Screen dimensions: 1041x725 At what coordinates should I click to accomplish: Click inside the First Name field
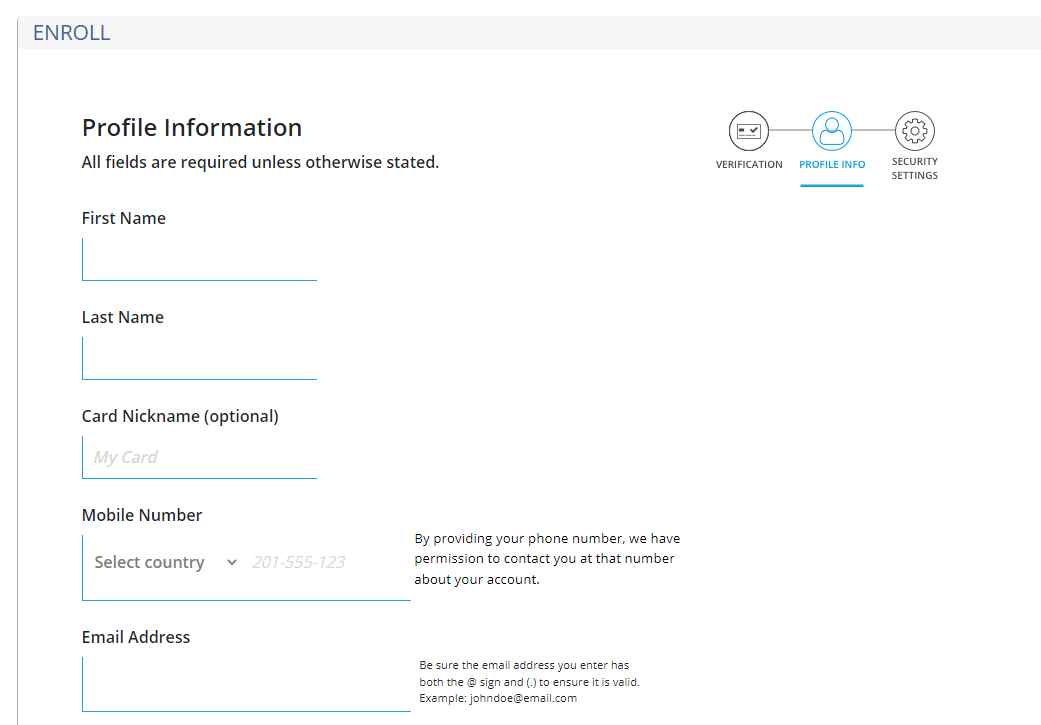coord(199,259)
